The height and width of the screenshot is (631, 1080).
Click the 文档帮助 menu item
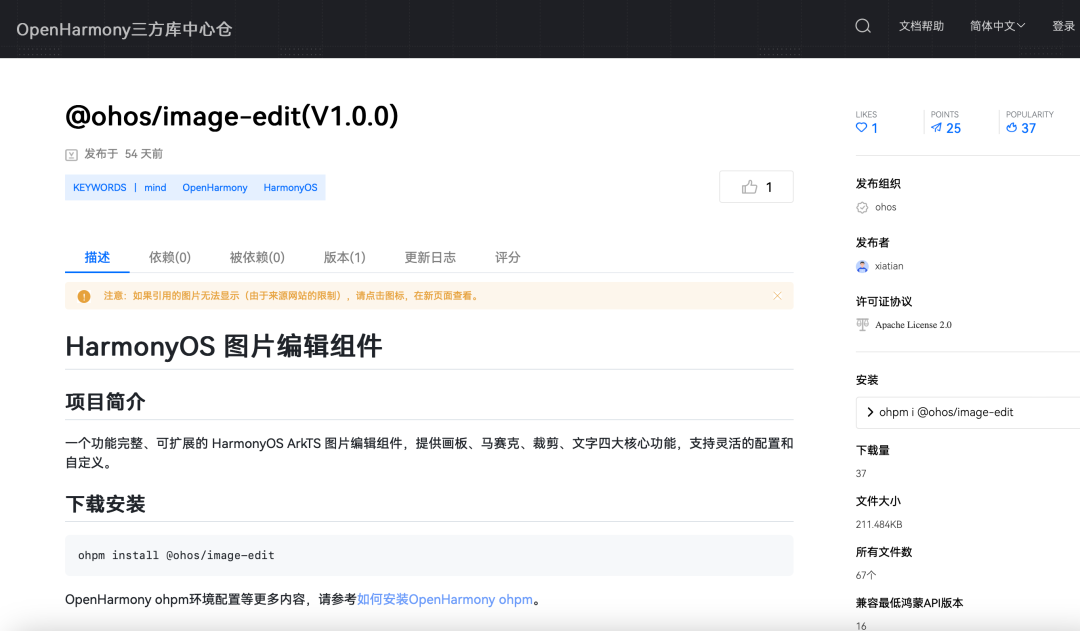[x=921, y=25]
